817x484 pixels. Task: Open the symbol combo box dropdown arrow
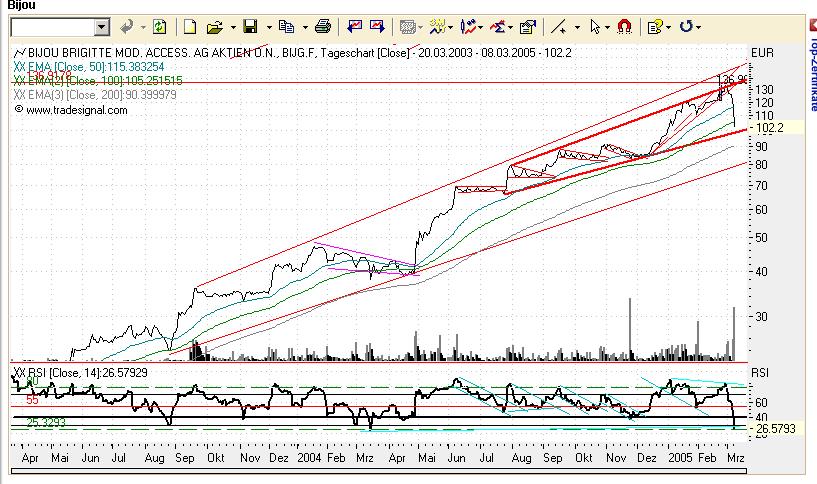point(102,27)
